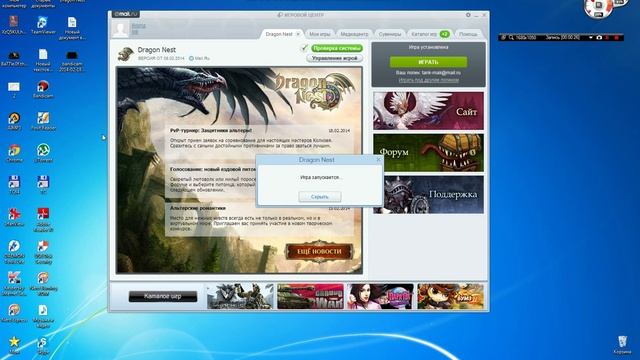The width and height of the screenshot is (640, 360).
Task: Click the Скрыть button in dialog
Action: (x=320, y=197)
